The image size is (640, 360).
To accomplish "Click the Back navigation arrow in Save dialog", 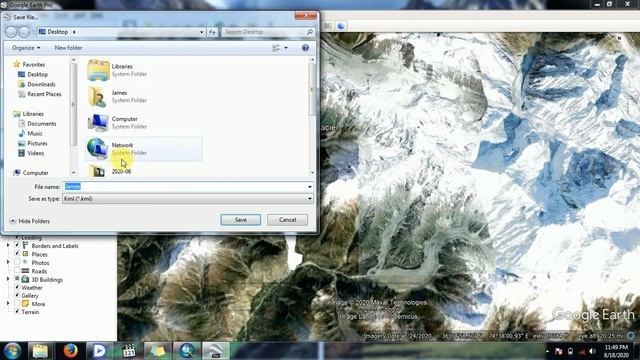I will click(11, 31).
